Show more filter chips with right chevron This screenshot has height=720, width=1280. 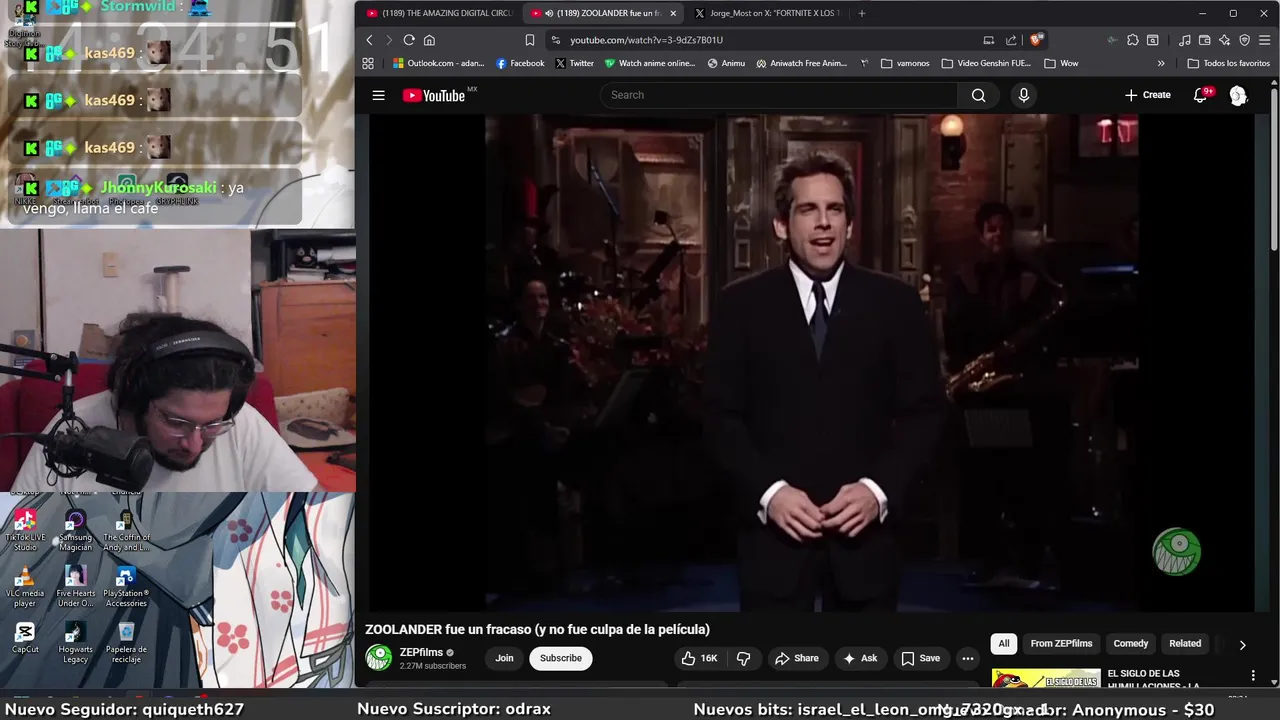(x=1242, y=645)
